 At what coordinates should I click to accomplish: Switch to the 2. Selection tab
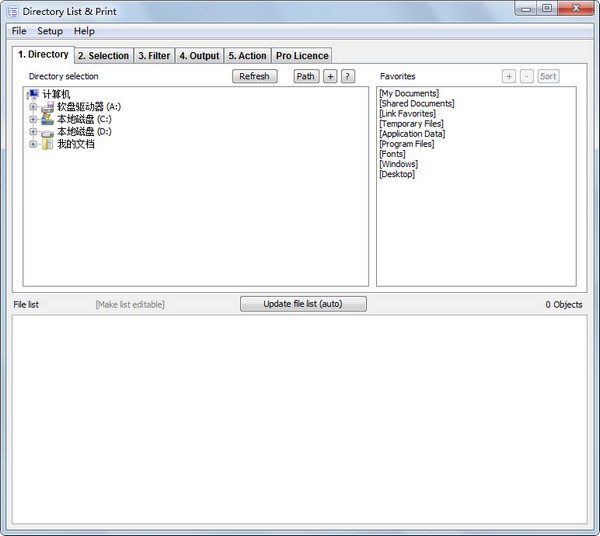pos(103,56)
